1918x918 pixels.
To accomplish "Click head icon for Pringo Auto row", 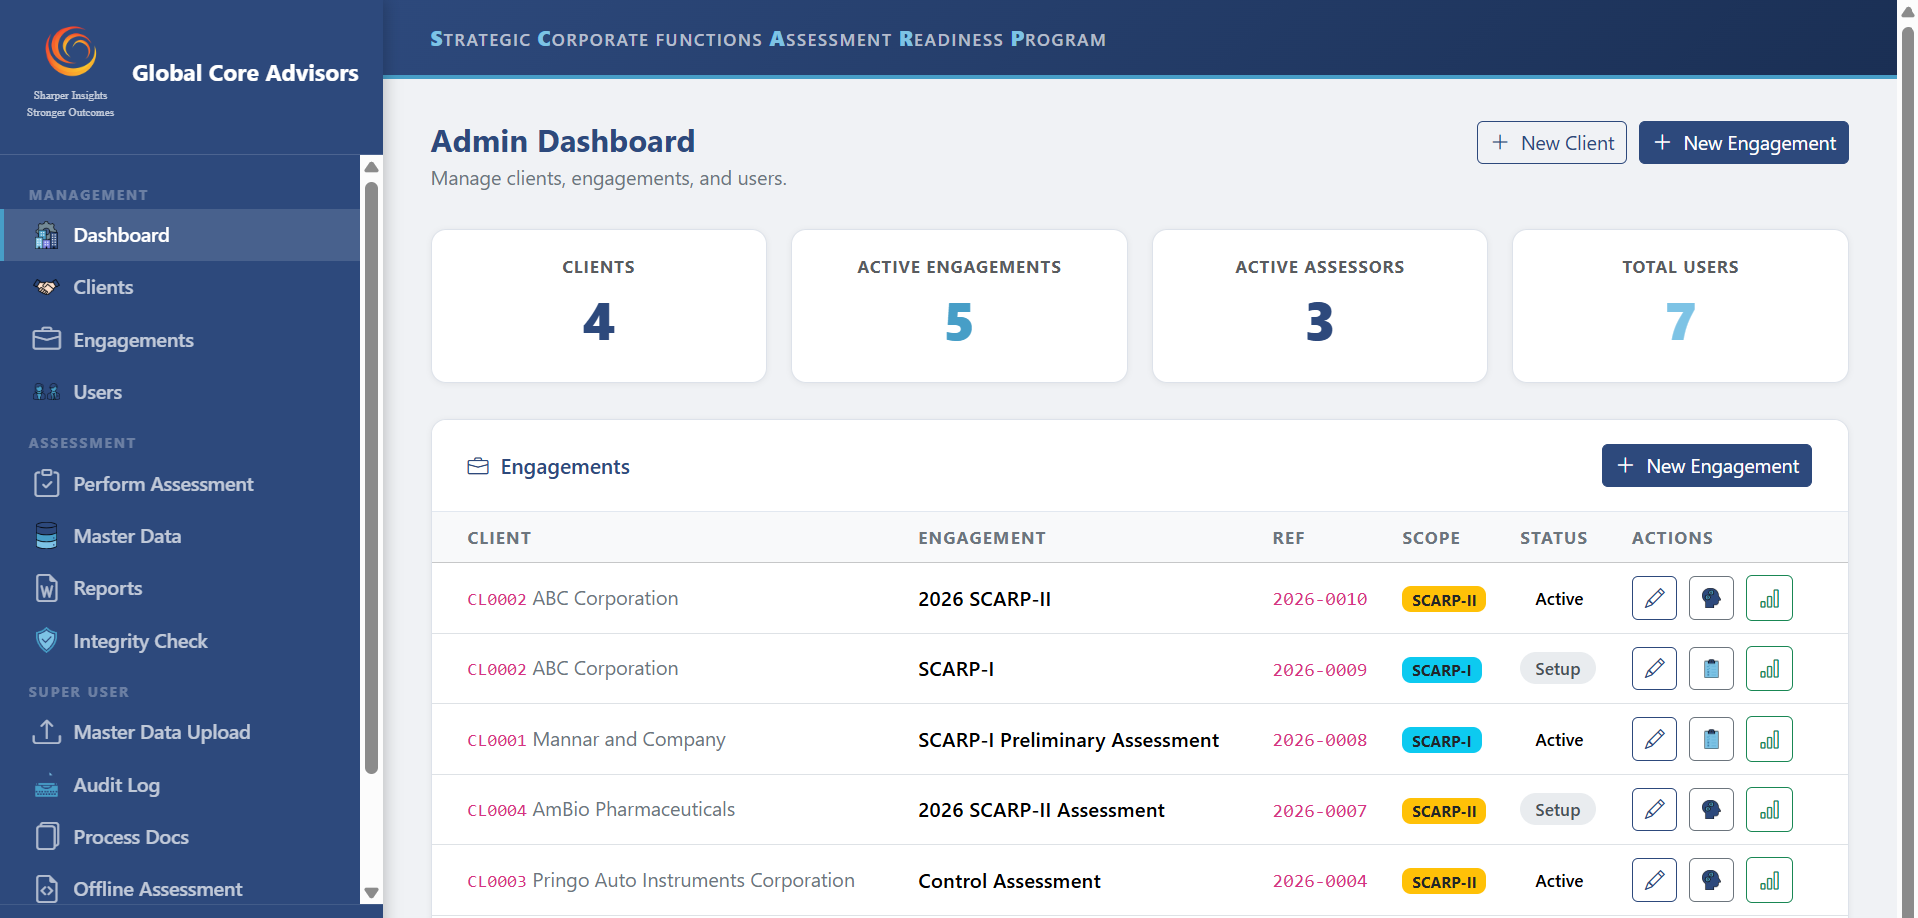I will point(1711,880).
